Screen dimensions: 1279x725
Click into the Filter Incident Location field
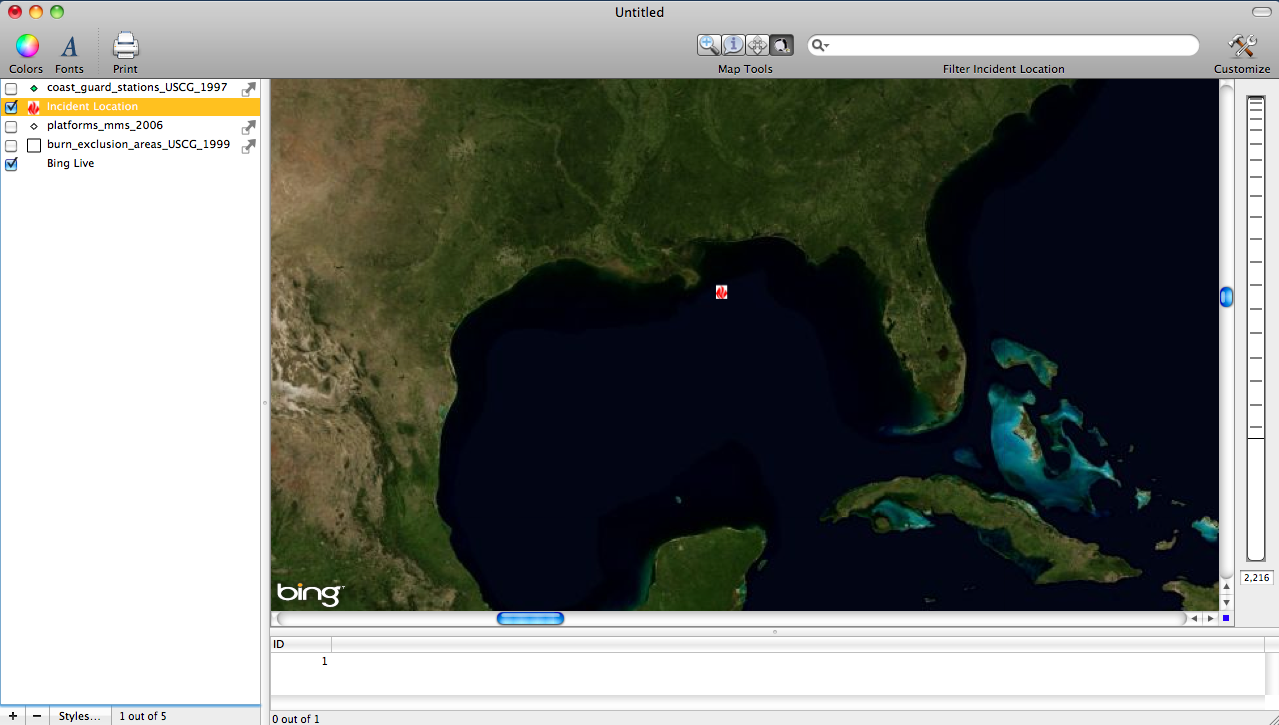[x=1010, y=46]
